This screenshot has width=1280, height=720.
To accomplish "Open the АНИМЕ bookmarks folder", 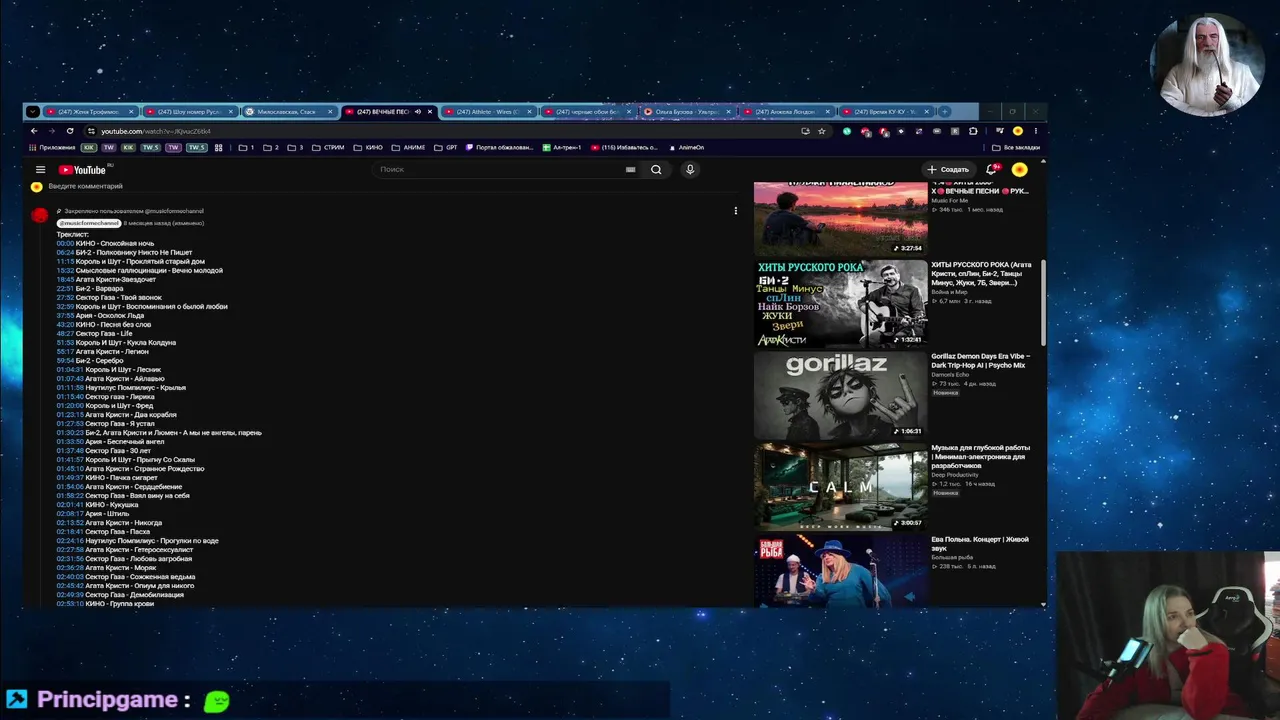I will pos(409,148).
